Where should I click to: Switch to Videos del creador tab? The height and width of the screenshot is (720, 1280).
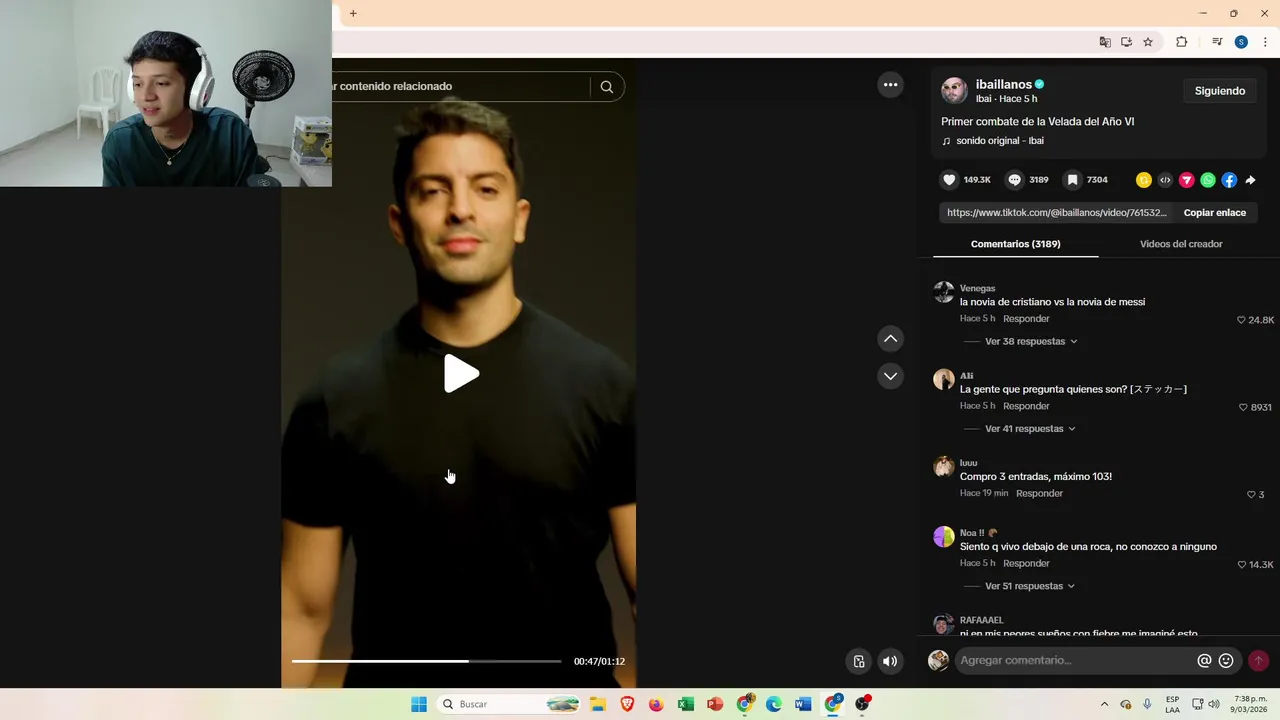(1181, 244)
